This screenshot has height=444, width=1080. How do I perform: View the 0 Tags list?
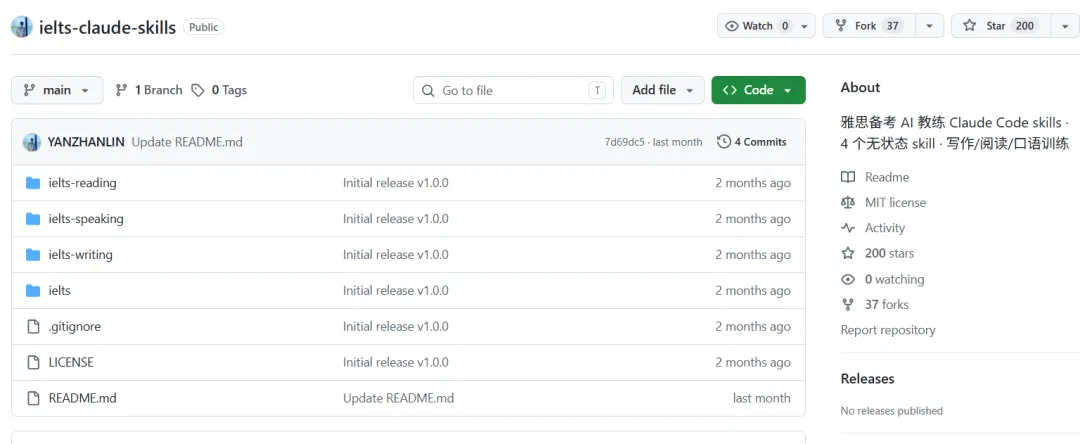pos(219,90)
